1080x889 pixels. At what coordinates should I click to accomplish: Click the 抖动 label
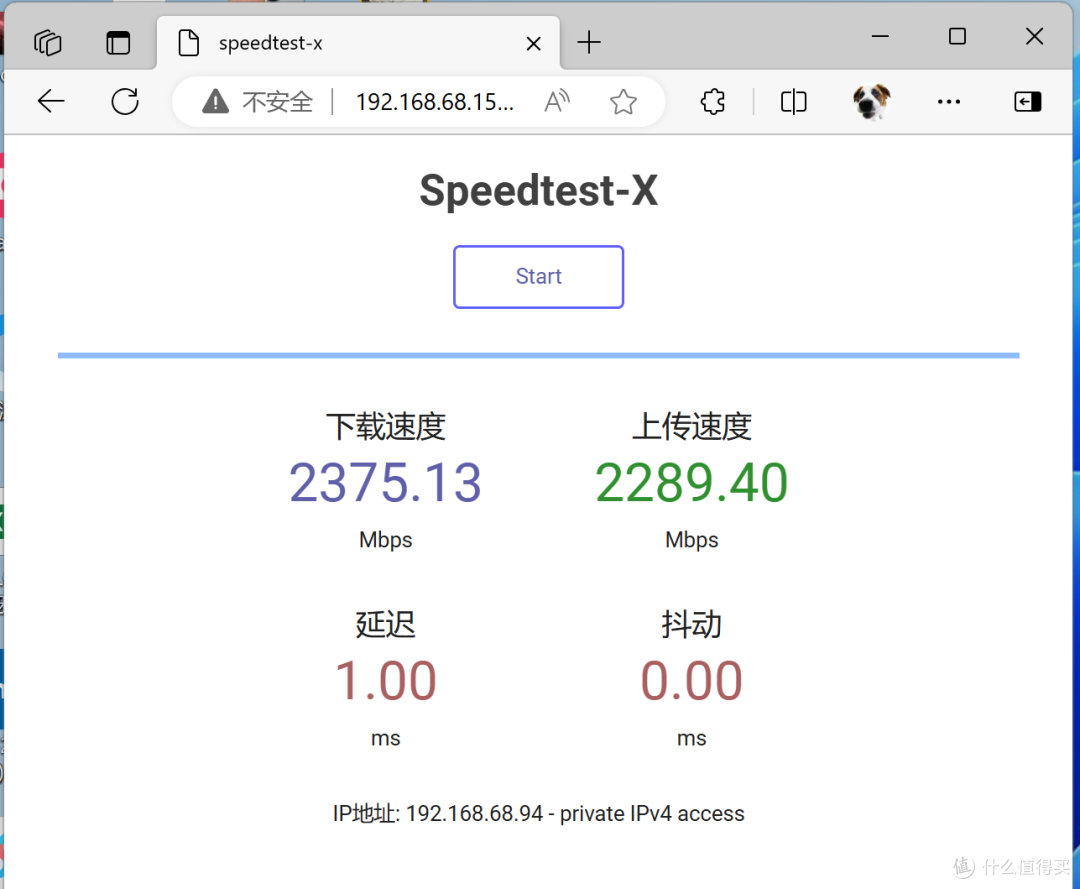692,625
